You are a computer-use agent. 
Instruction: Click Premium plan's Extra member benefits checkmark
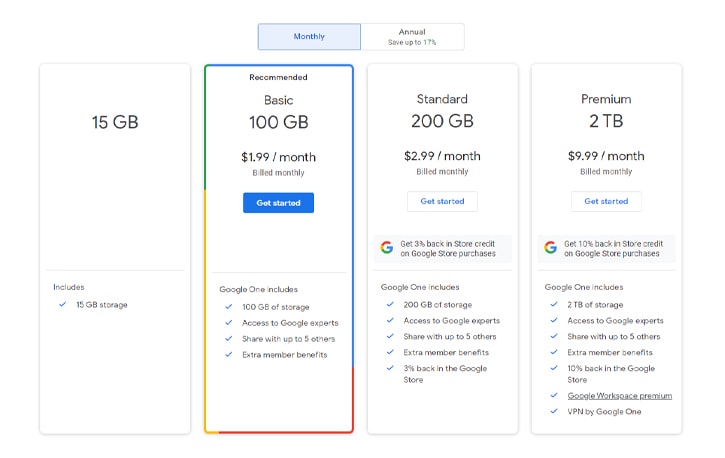(x=554, y=352)
